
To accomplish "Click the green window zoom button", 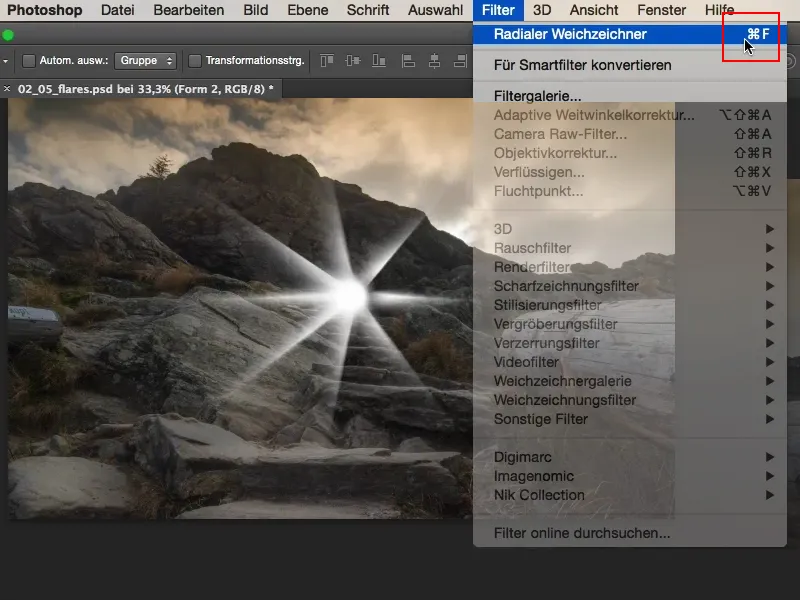I will point(8,35).
